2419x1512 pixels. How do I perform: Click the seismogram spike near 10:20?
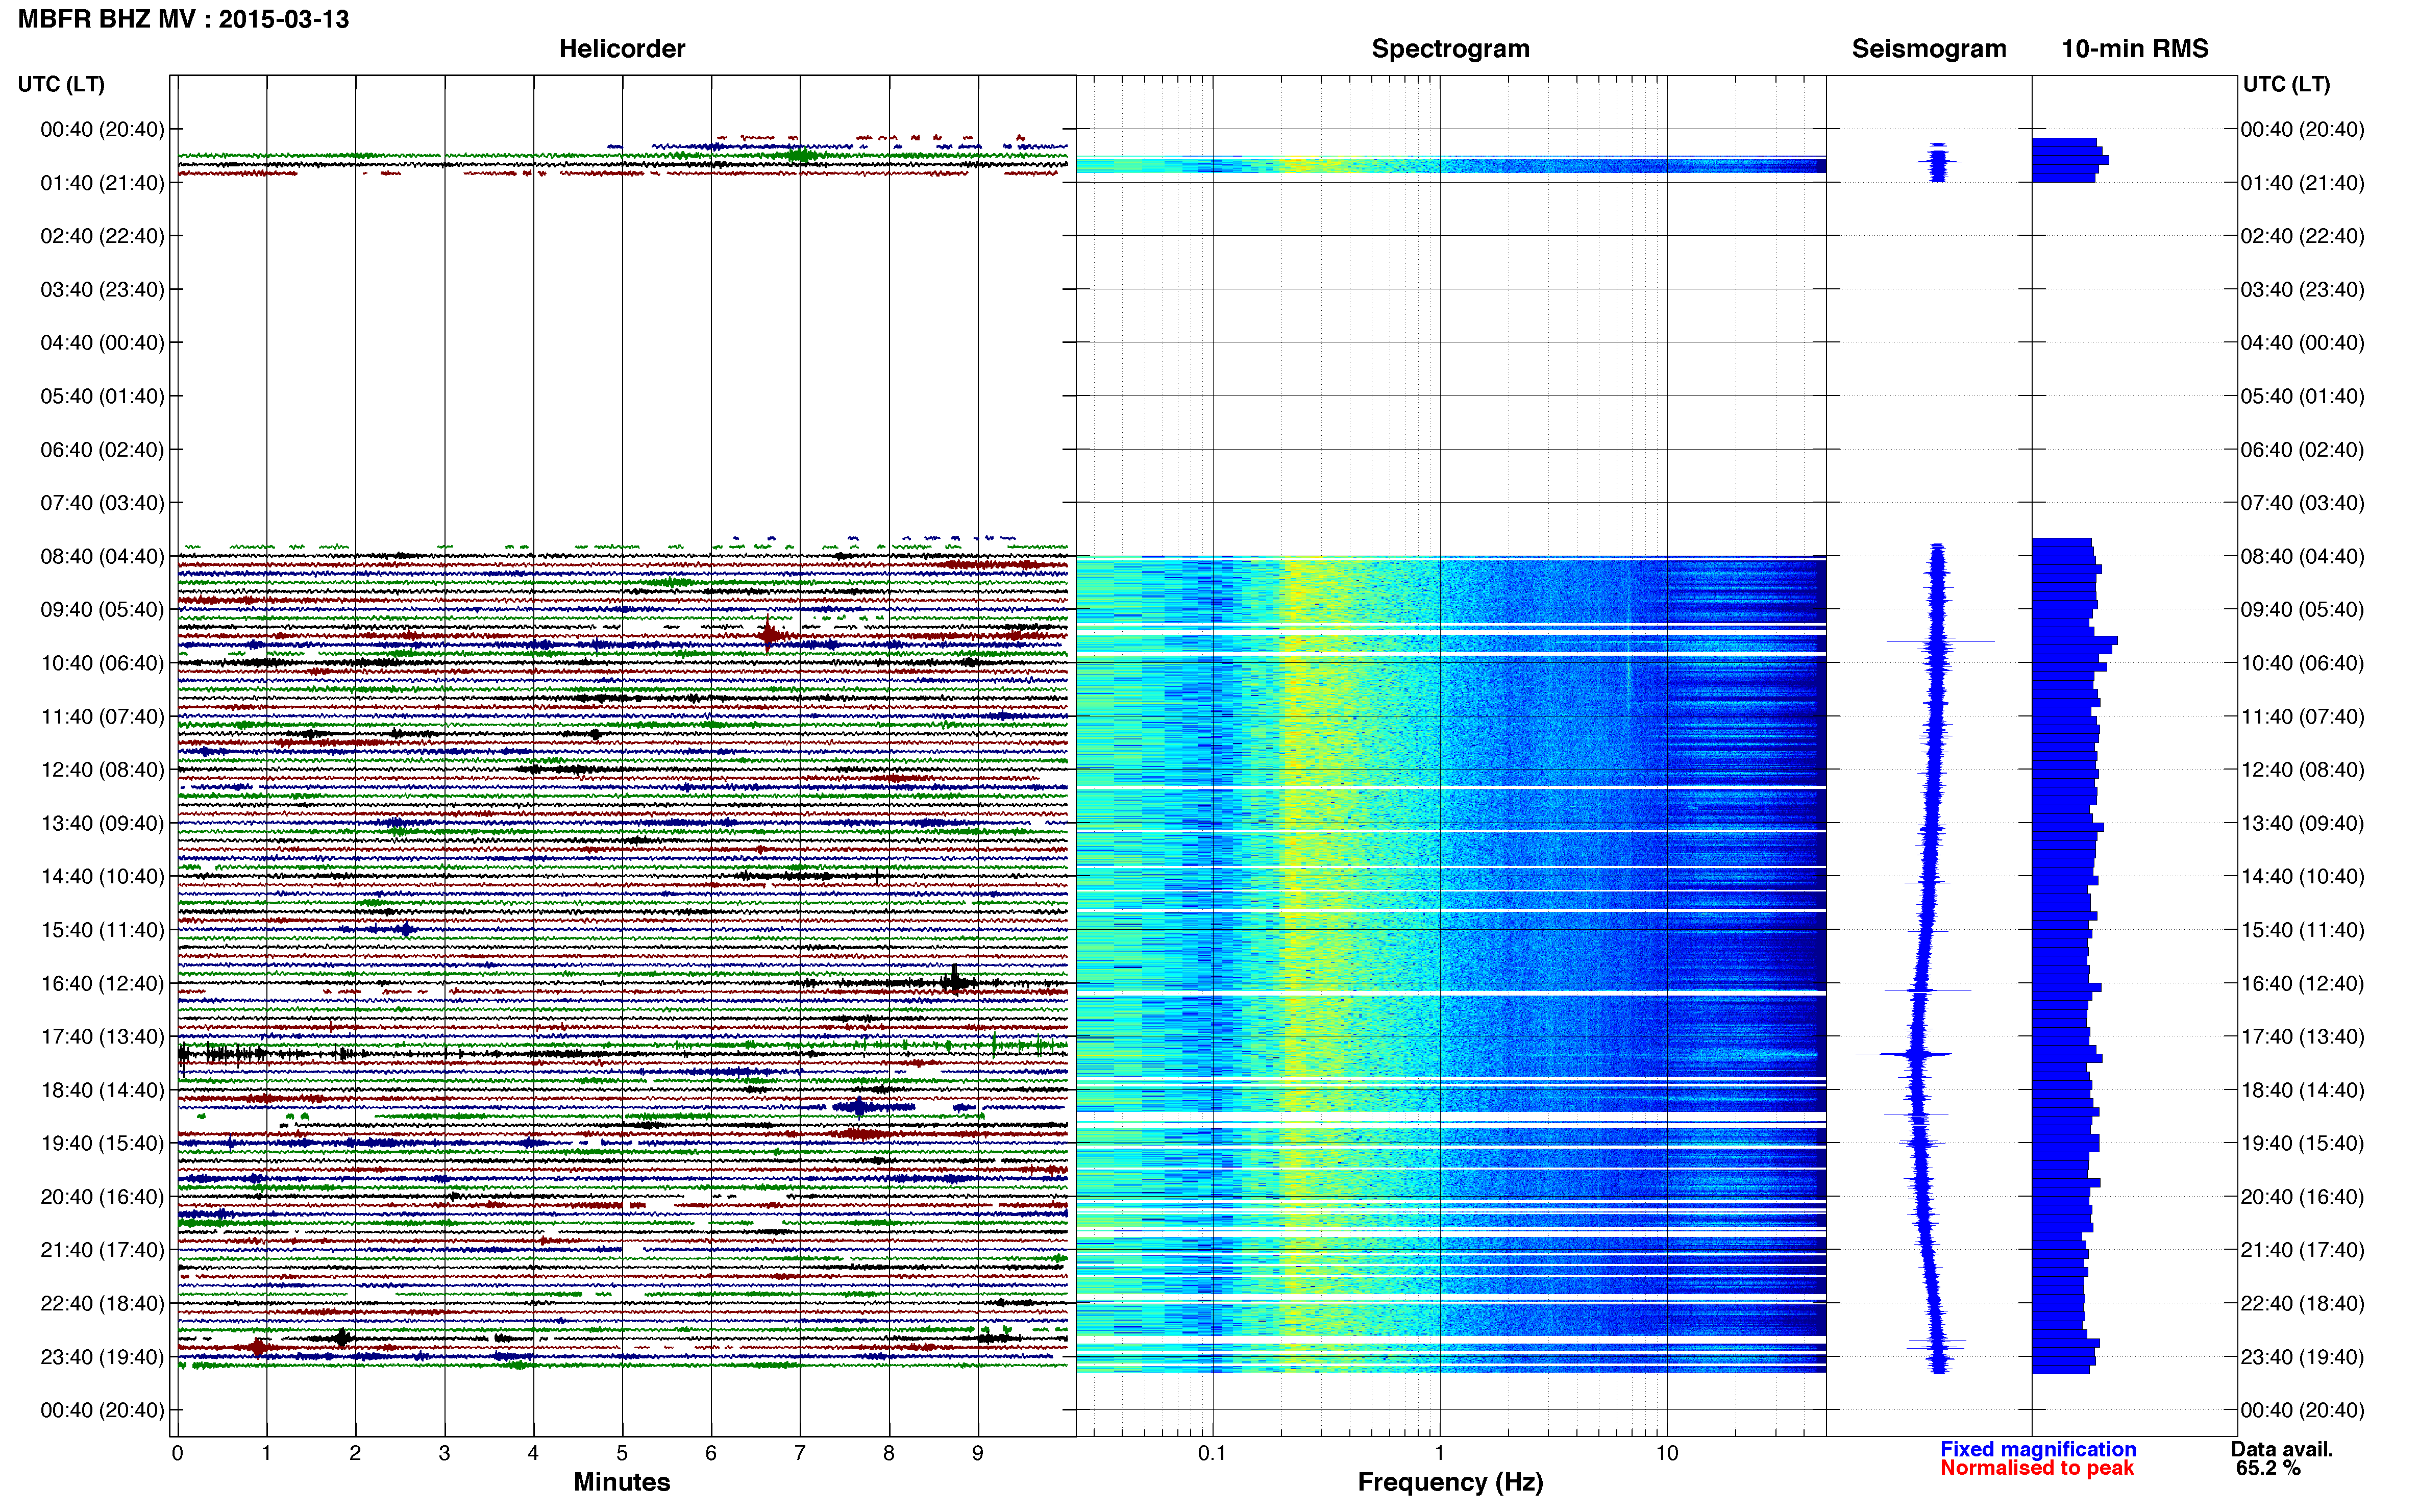1940,641
